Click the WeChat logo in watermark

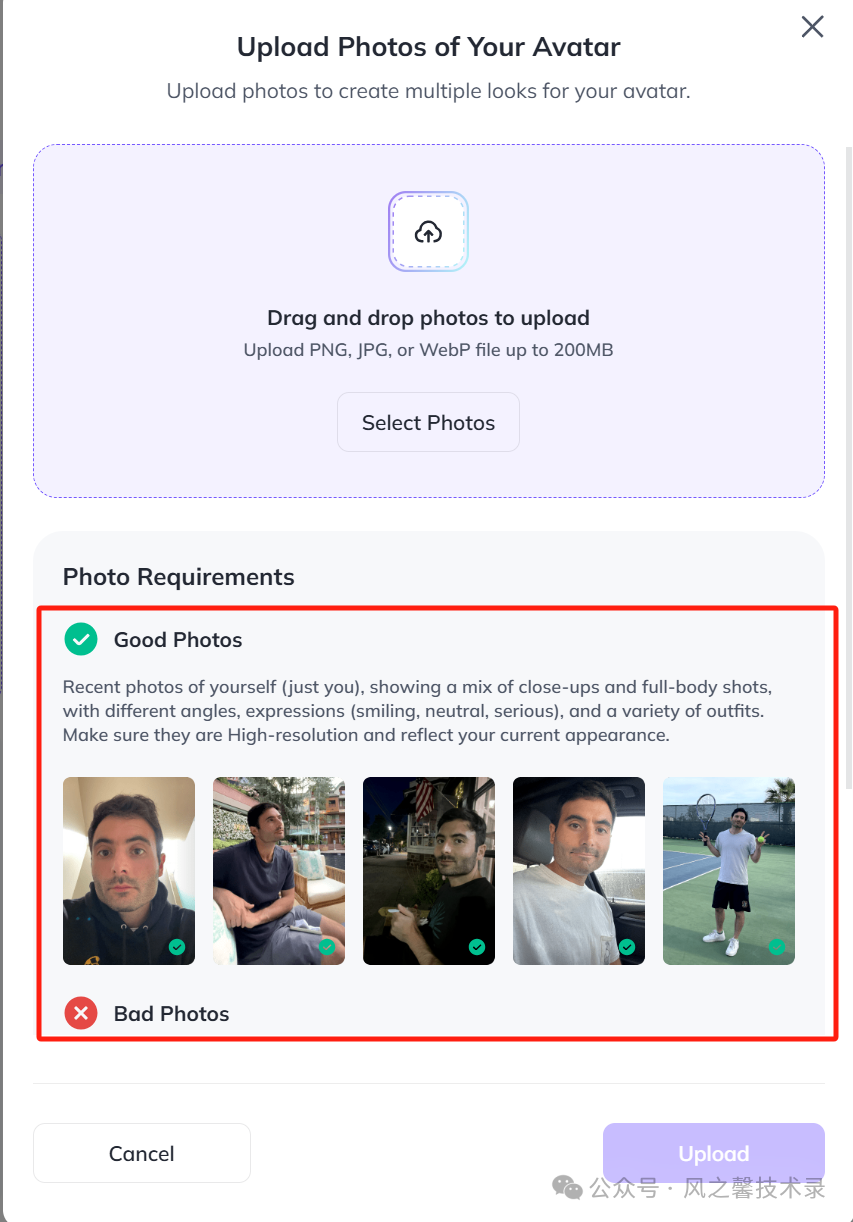(567, 1188)
